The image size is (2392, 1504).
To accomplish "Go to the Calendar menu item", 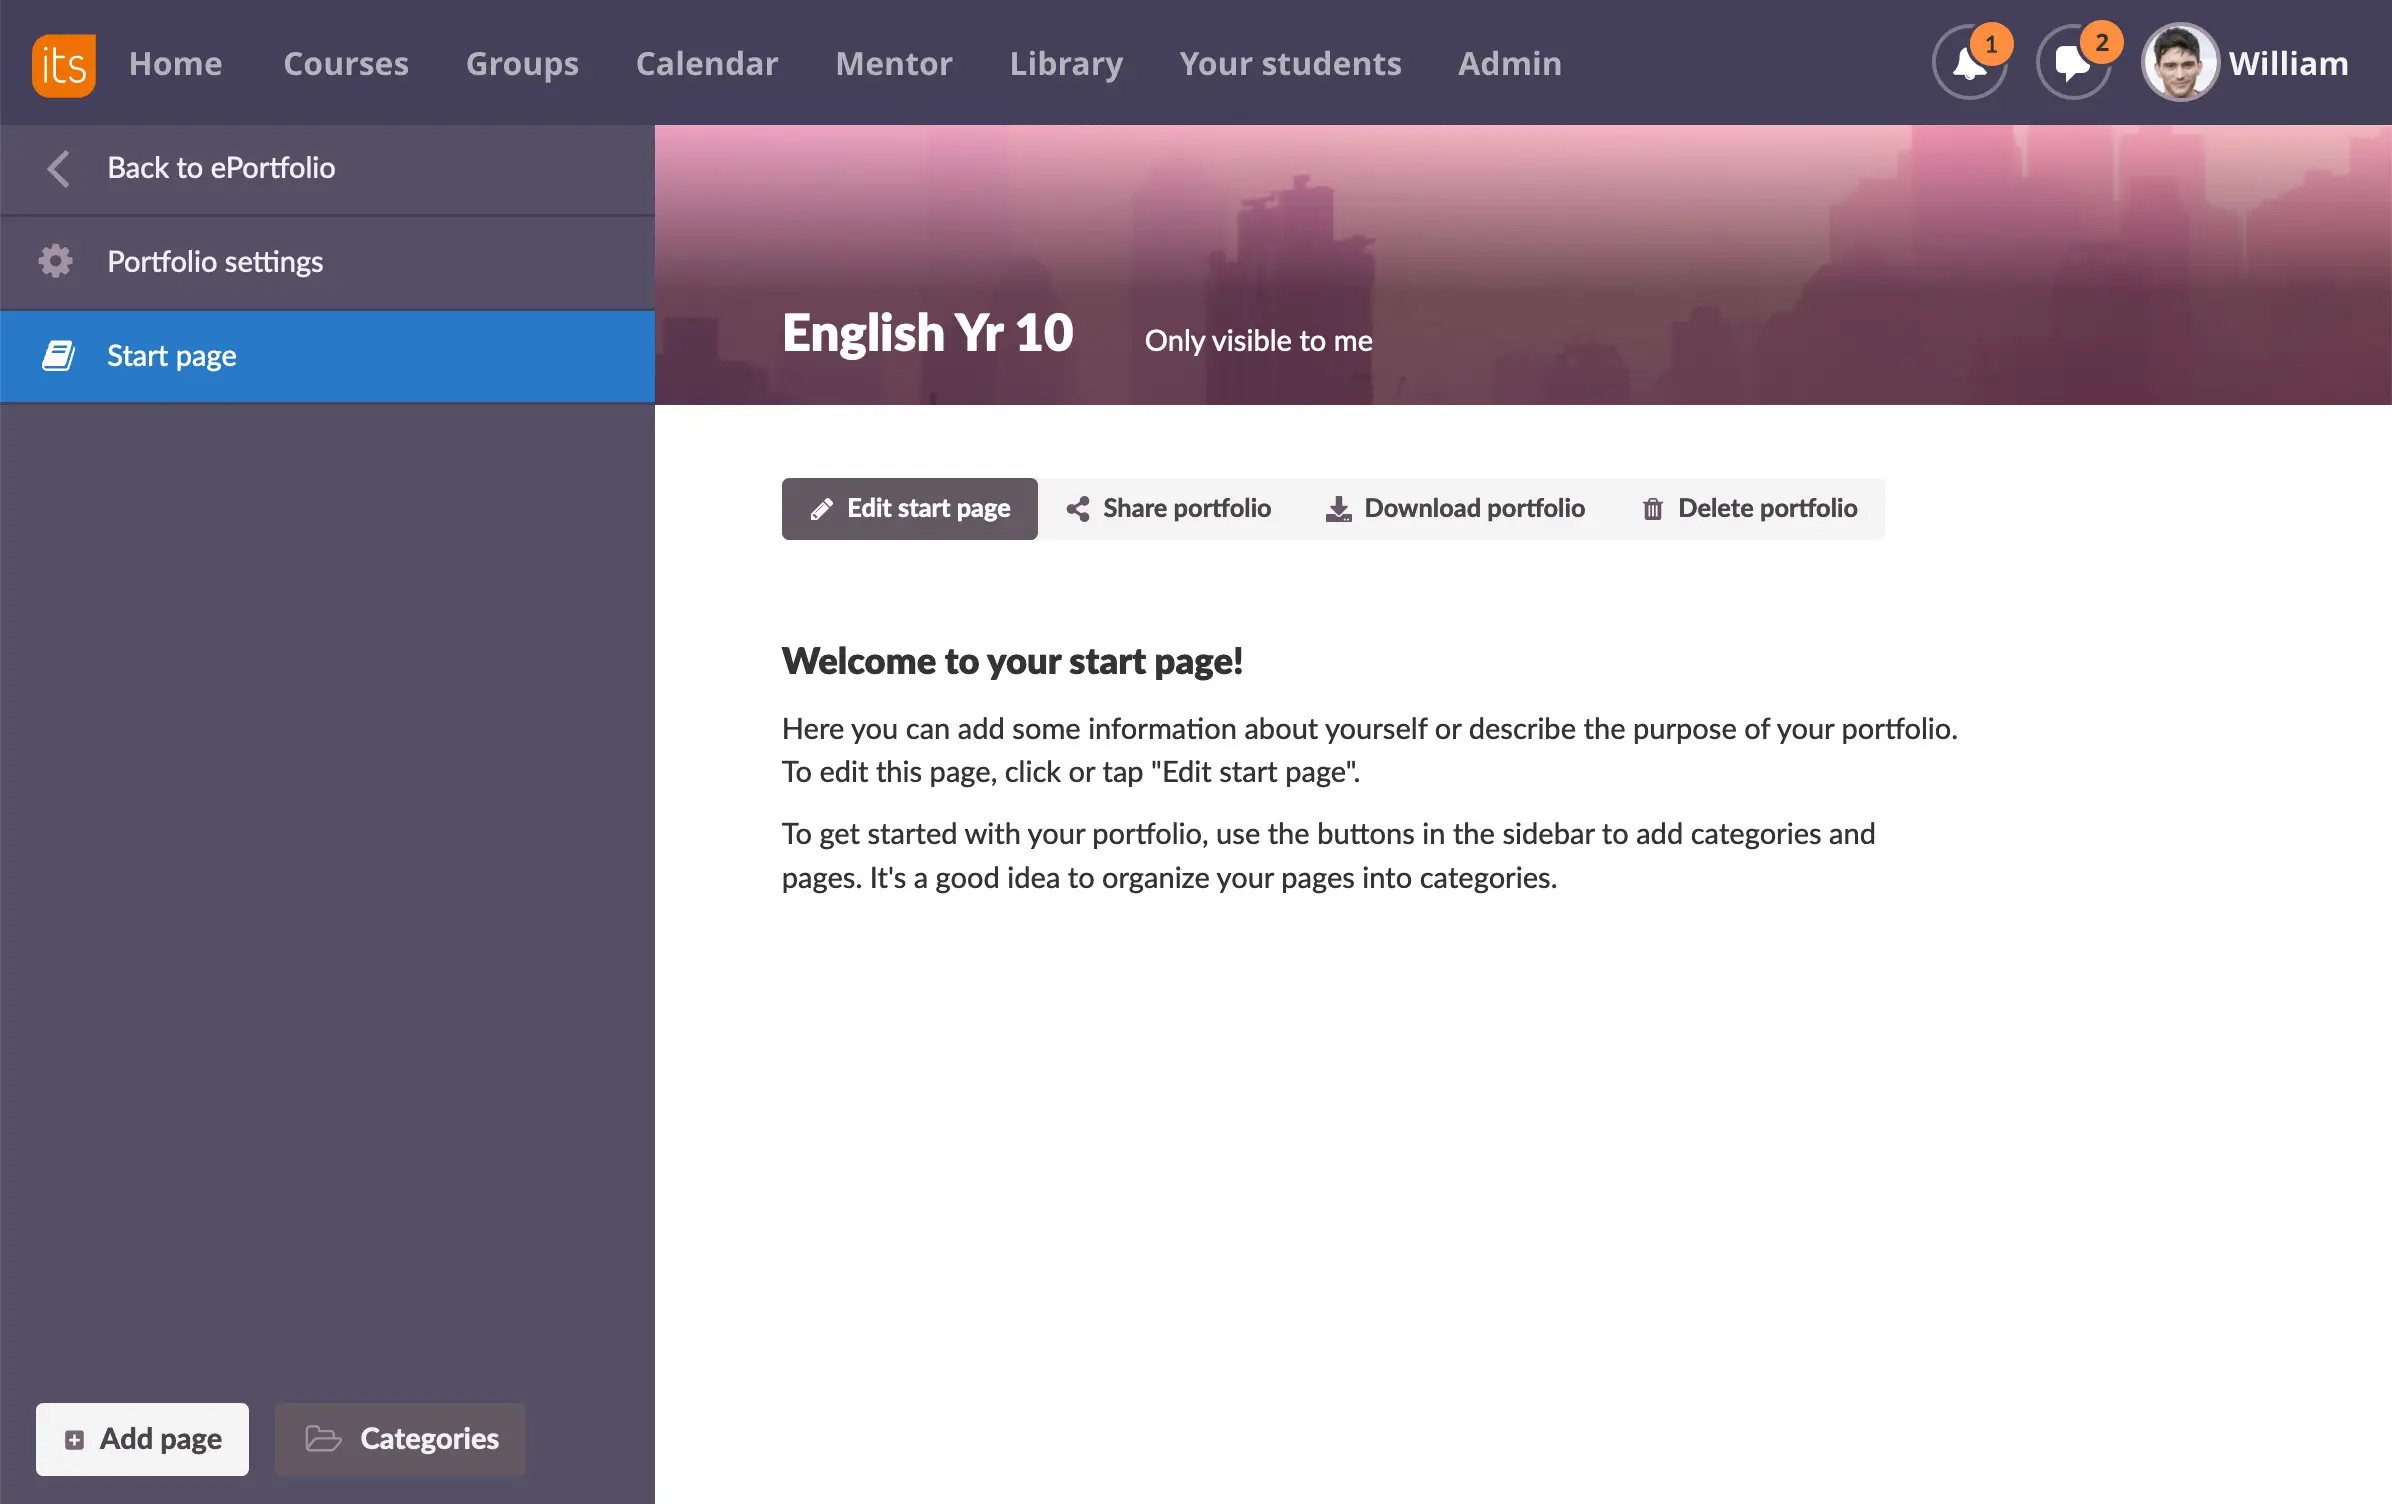I will [x=706, y=64].
